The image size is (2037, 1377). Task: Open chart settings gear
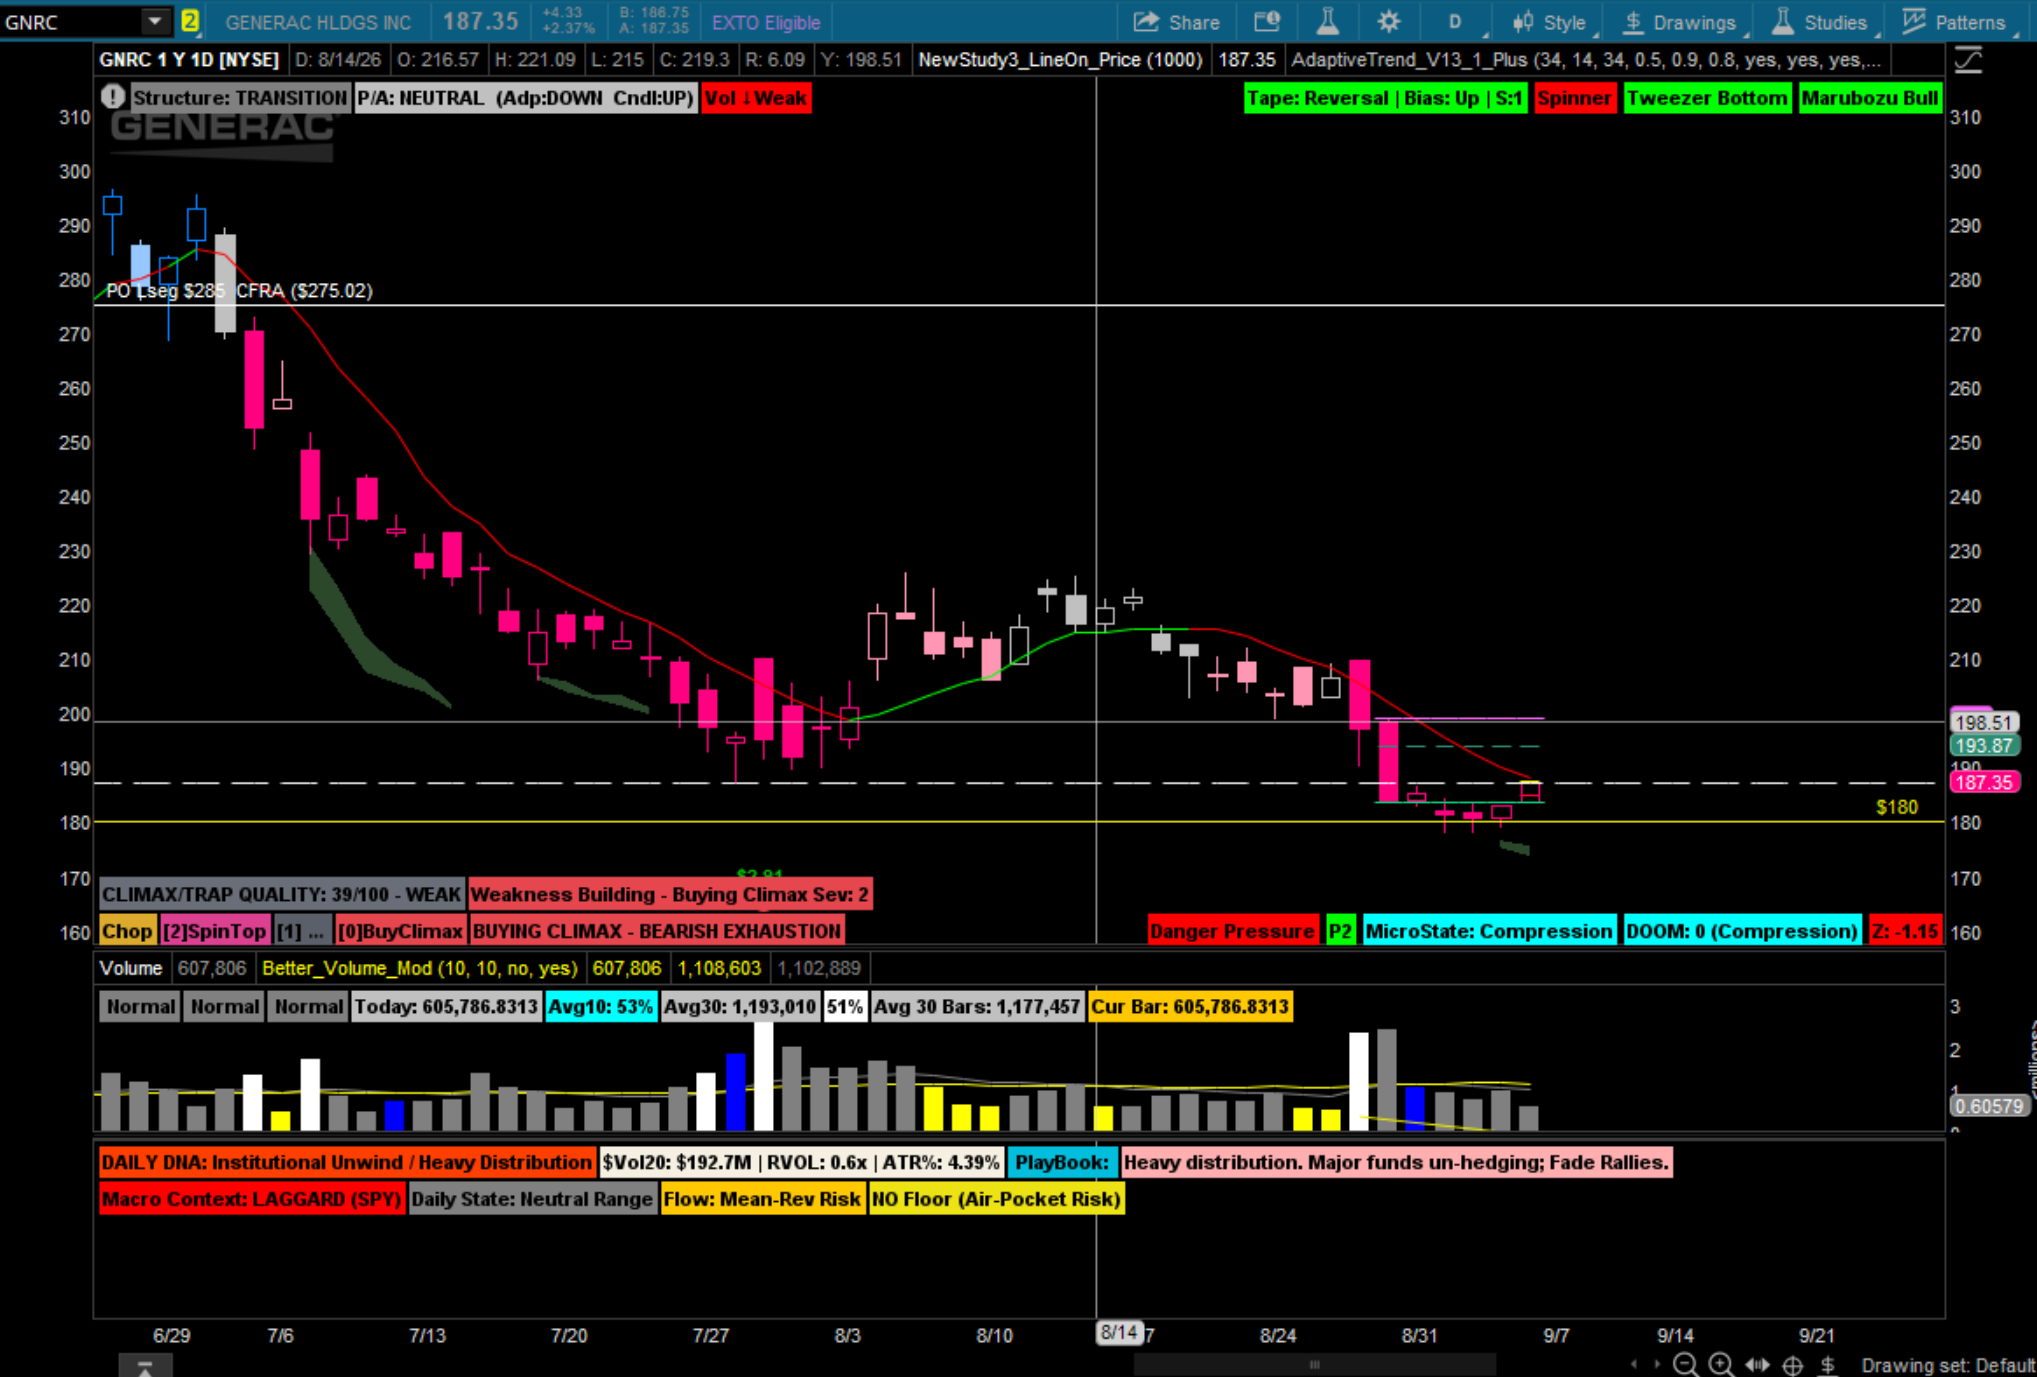[1389, 22]
